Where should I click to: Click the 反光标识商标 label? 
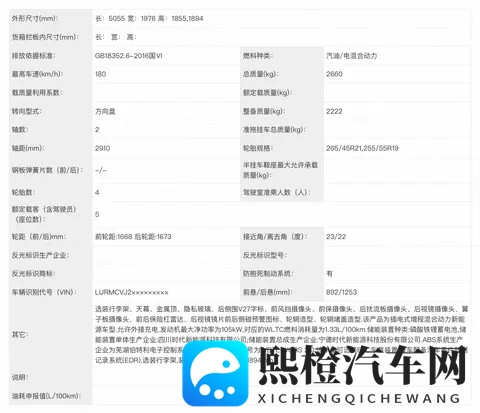tap(34, 274)
